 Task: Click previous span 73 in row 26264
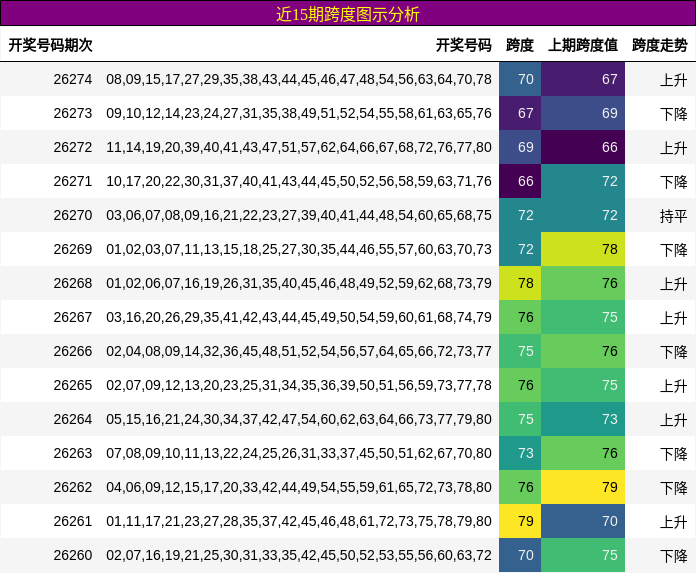[583, 419]
